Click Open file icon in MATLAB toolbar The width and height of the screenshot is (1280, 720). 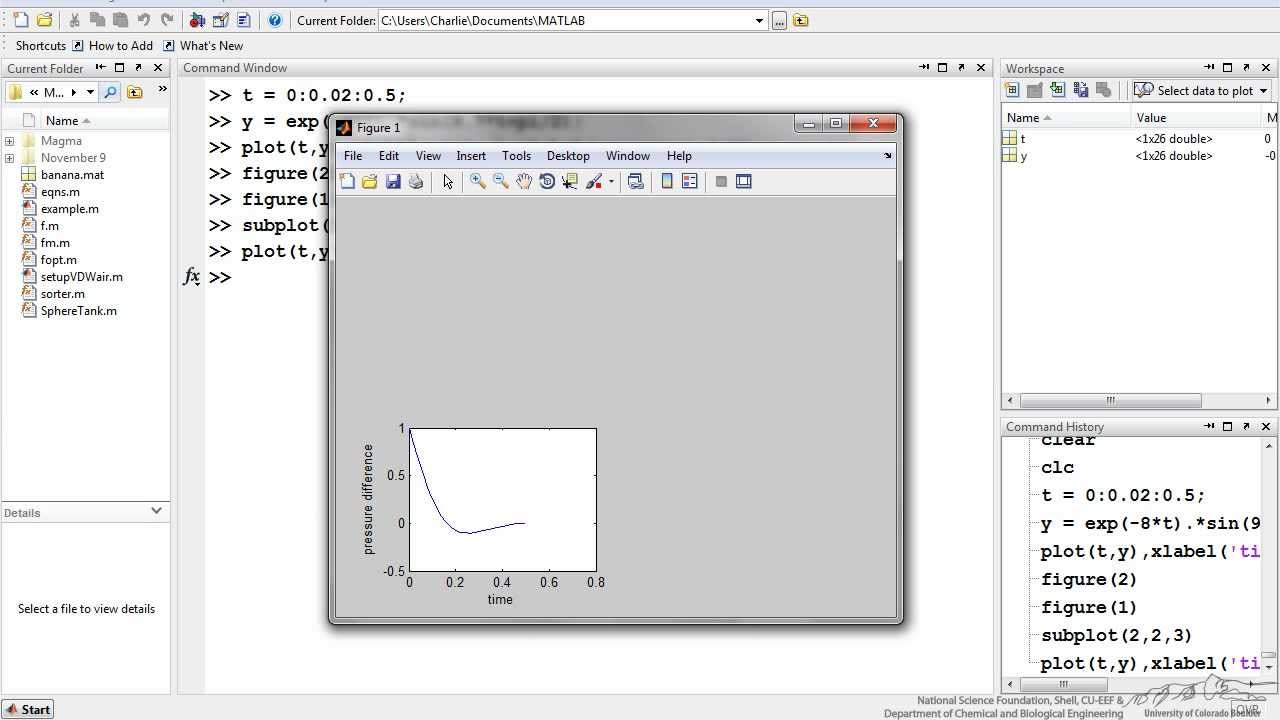coord(44,20)
